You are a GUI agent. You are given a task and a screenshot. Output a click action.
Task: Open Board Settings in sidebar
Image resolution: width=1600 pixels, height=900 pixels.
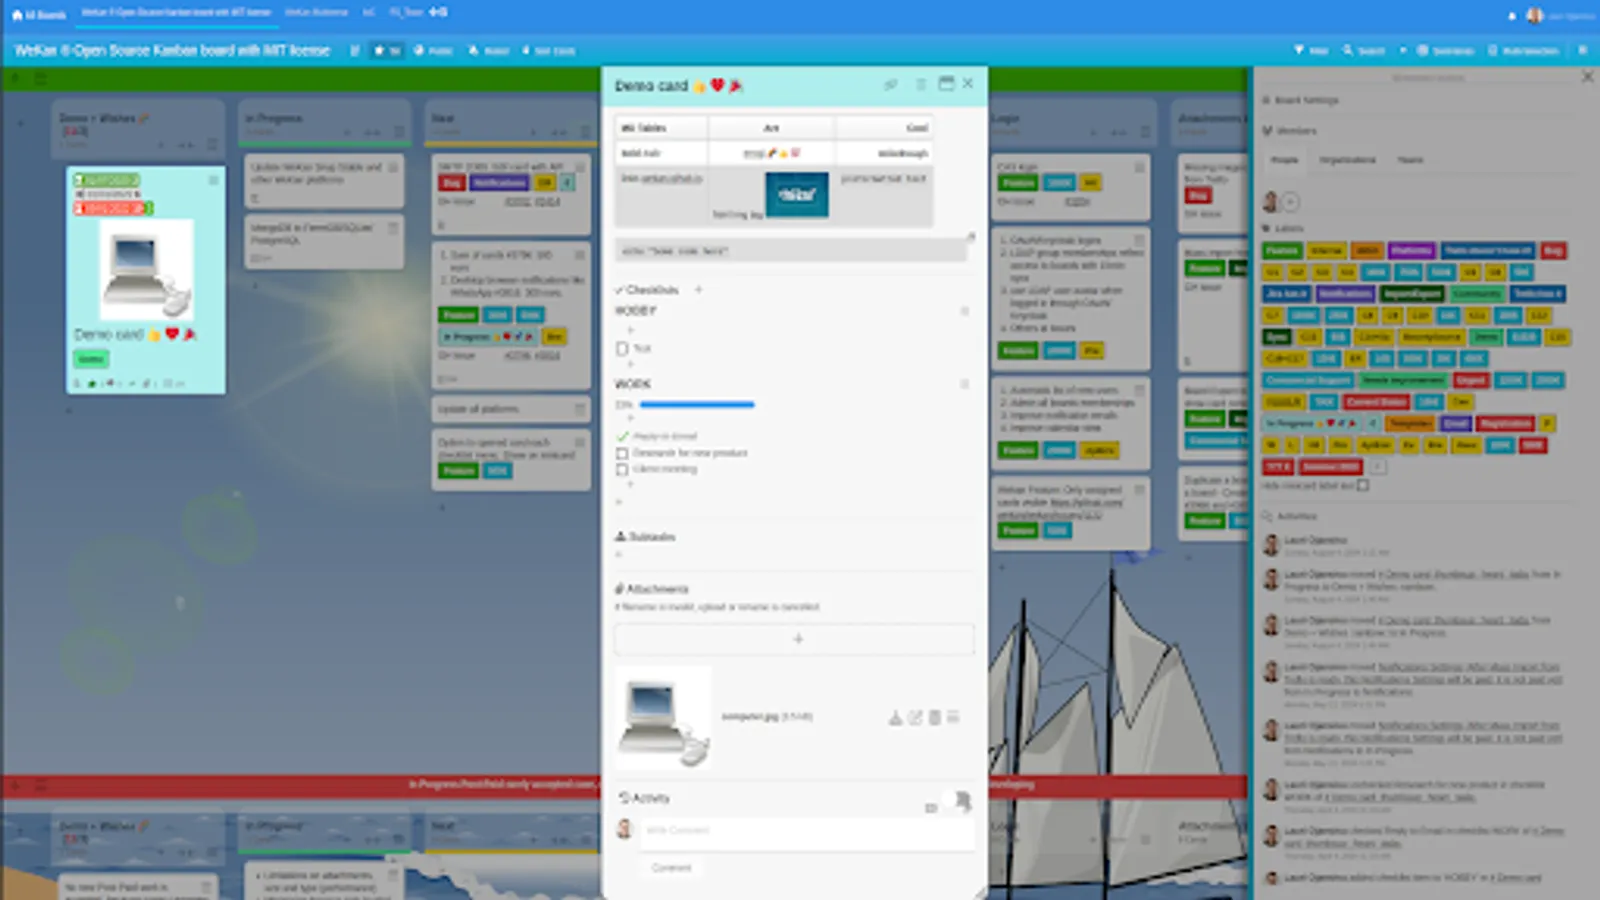point(1300,100)
